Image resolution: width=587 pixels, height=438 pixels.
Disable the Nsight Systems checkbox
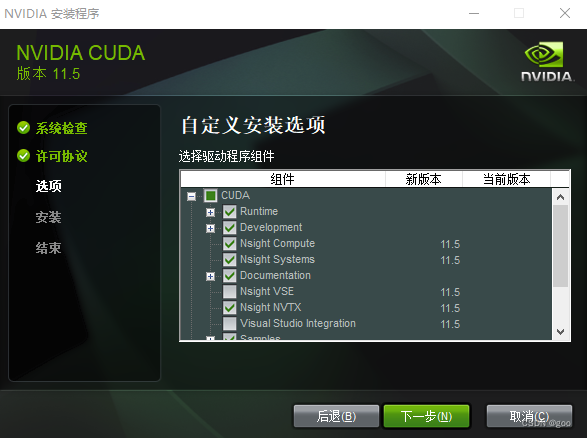point(229,259)
